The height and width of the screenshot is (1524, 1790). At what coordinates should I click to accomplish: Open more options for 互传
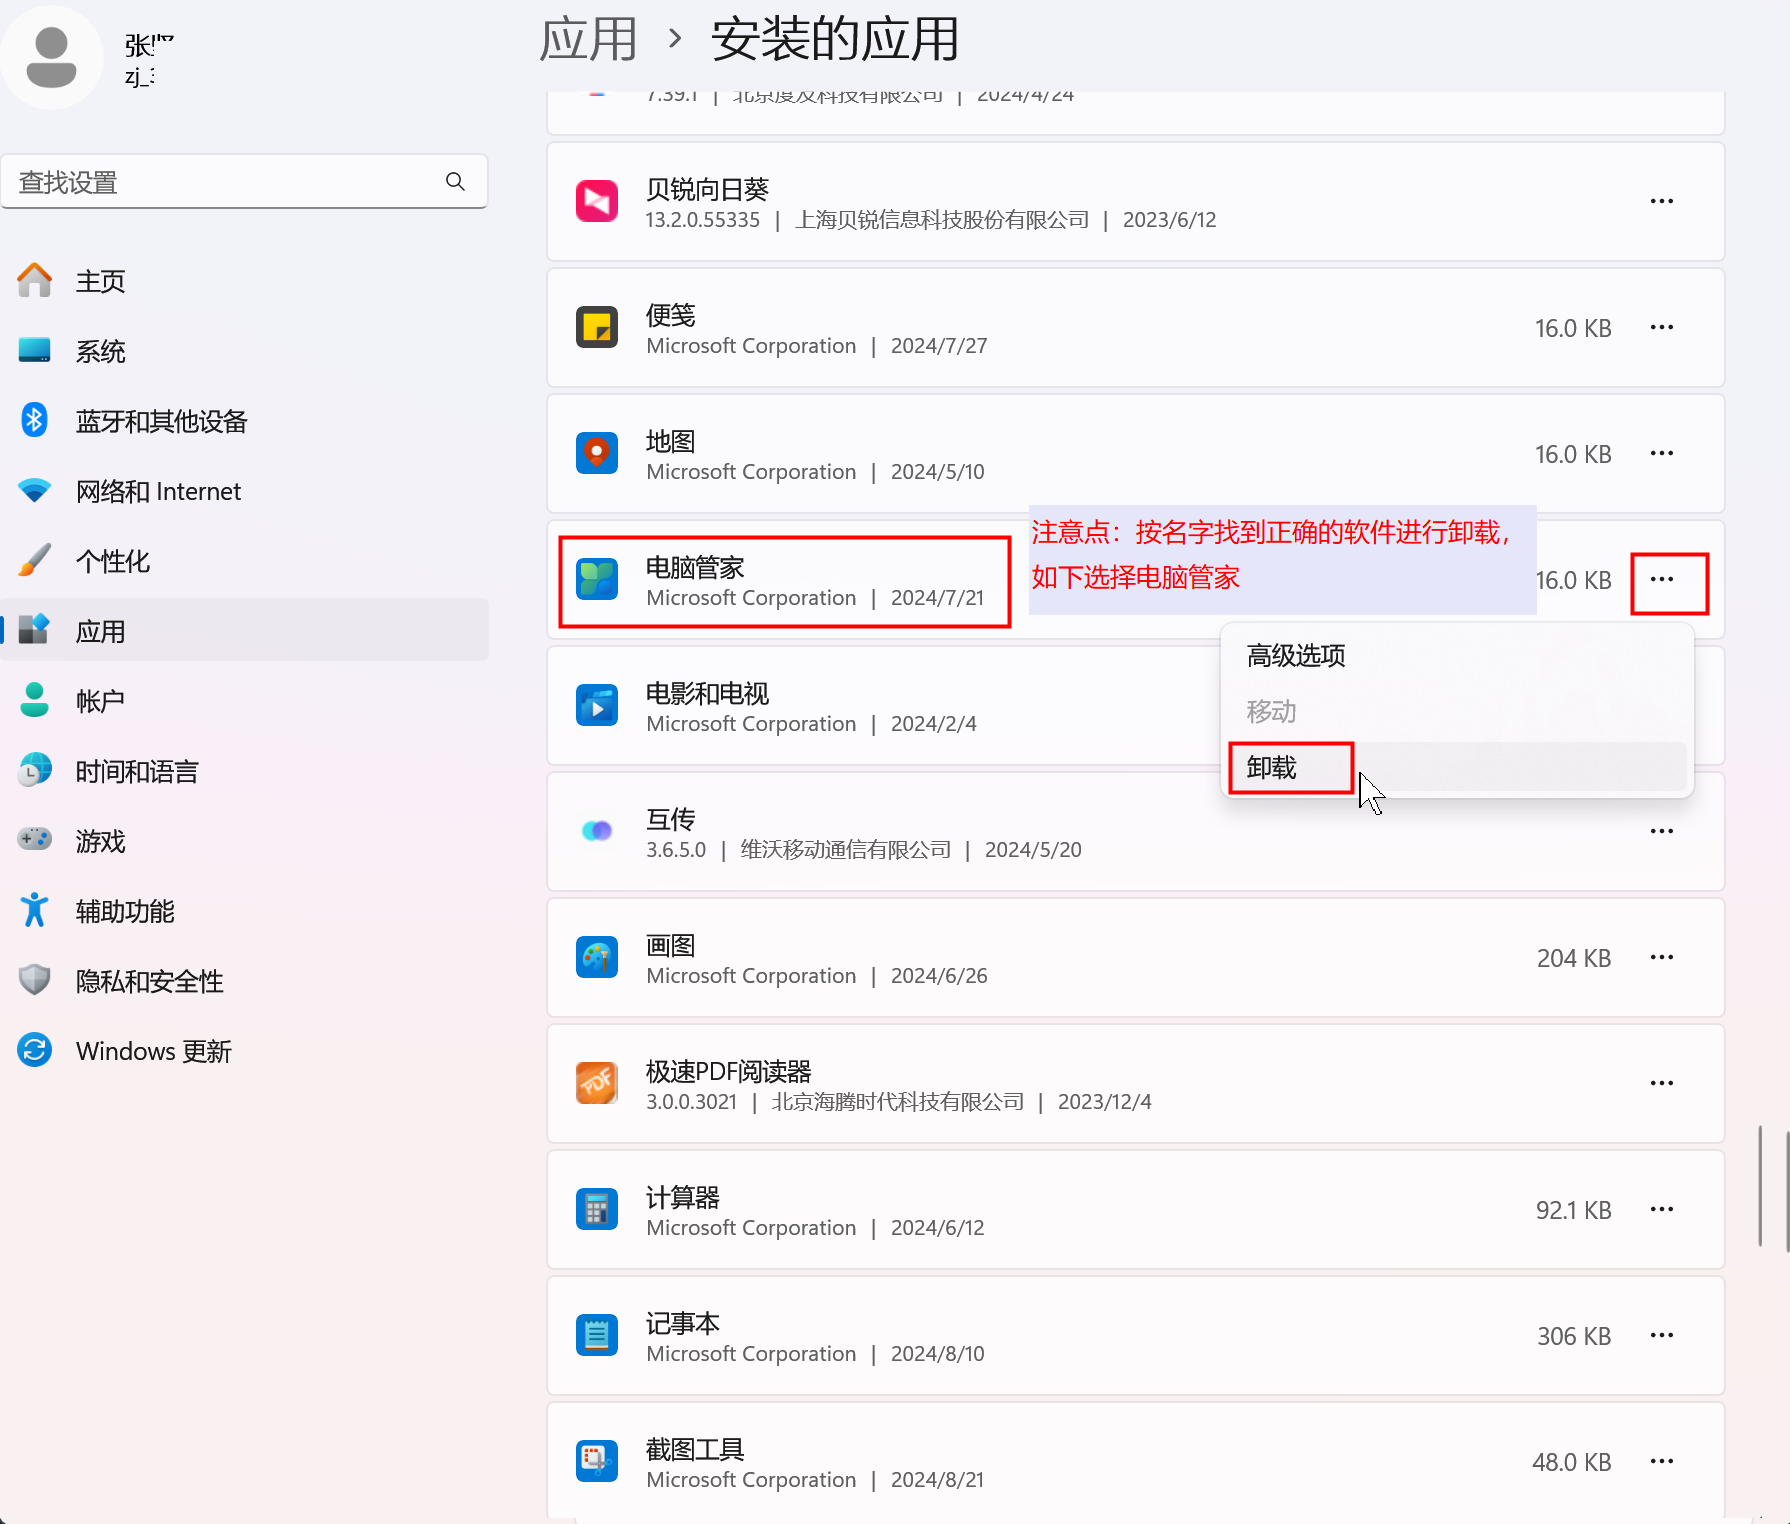tap(1662, 831)
